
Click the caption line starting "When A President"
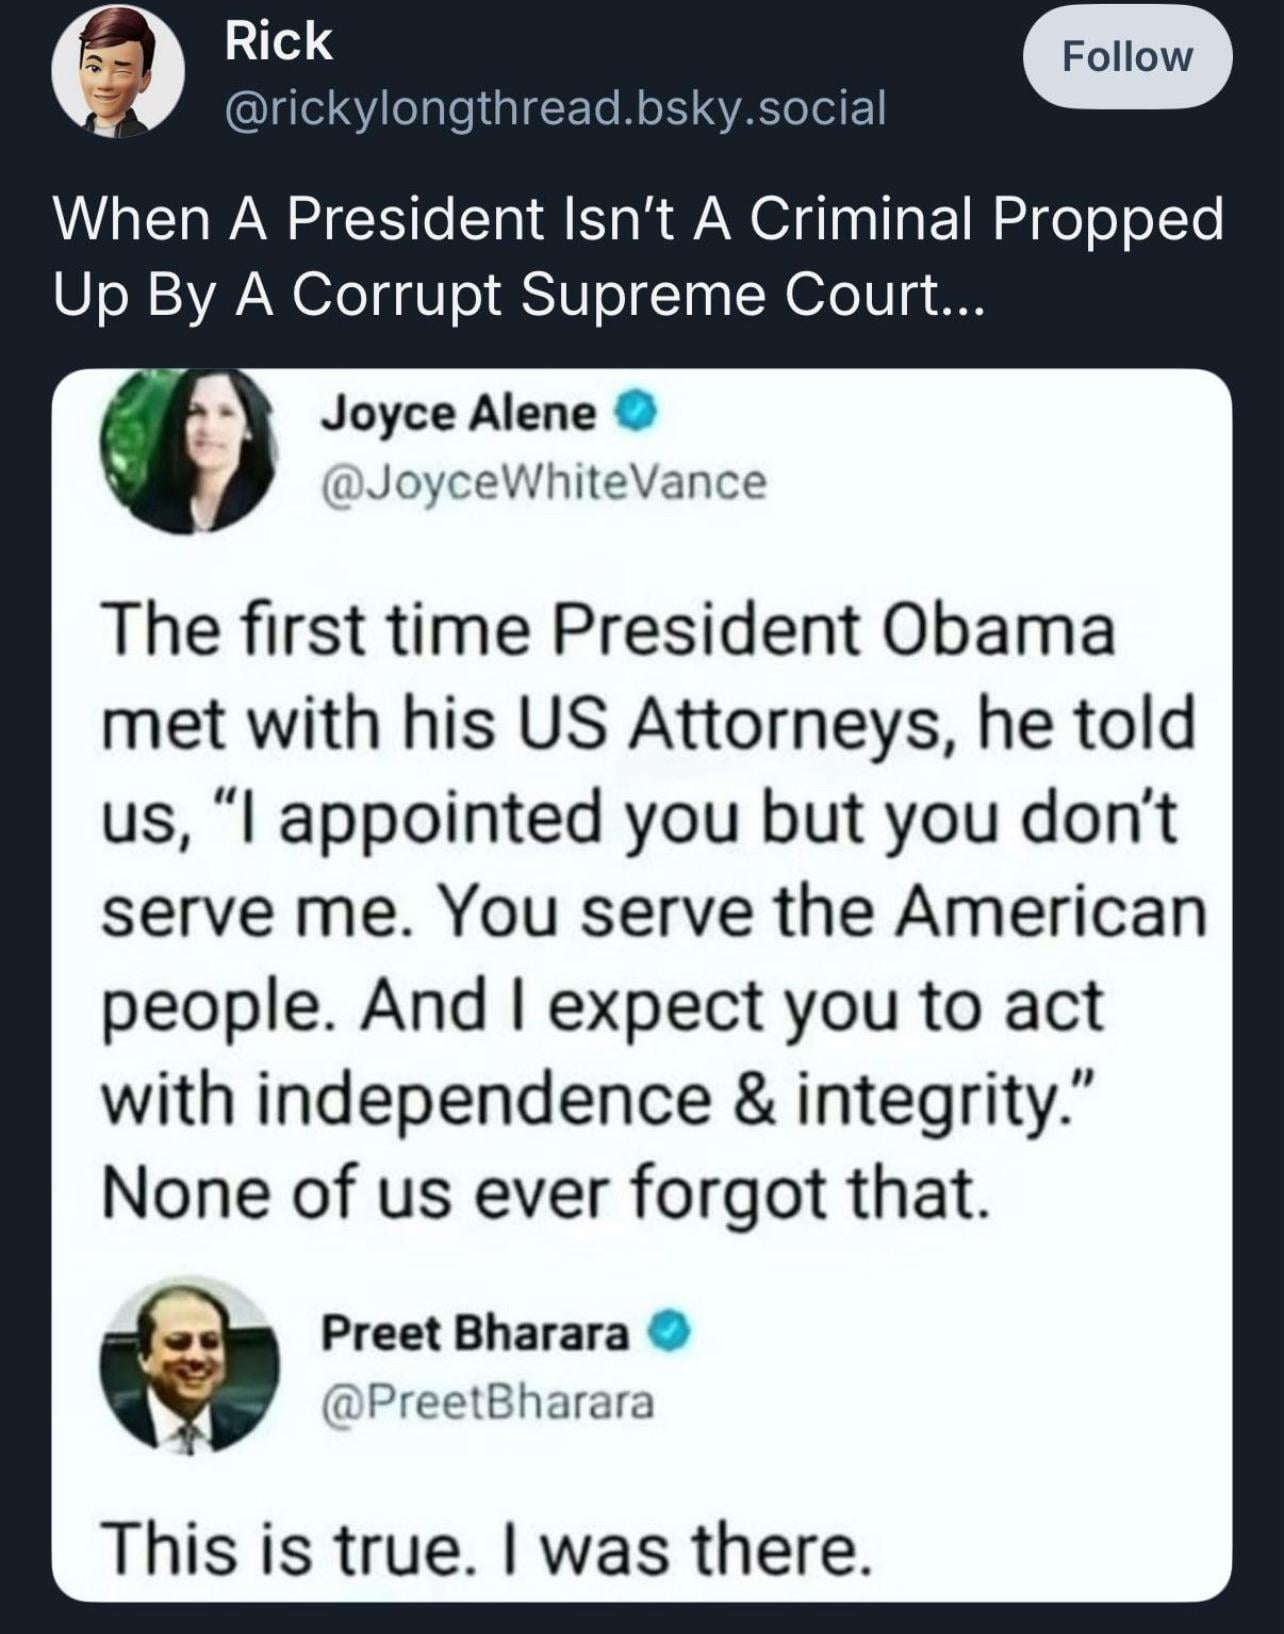[638, 220]
